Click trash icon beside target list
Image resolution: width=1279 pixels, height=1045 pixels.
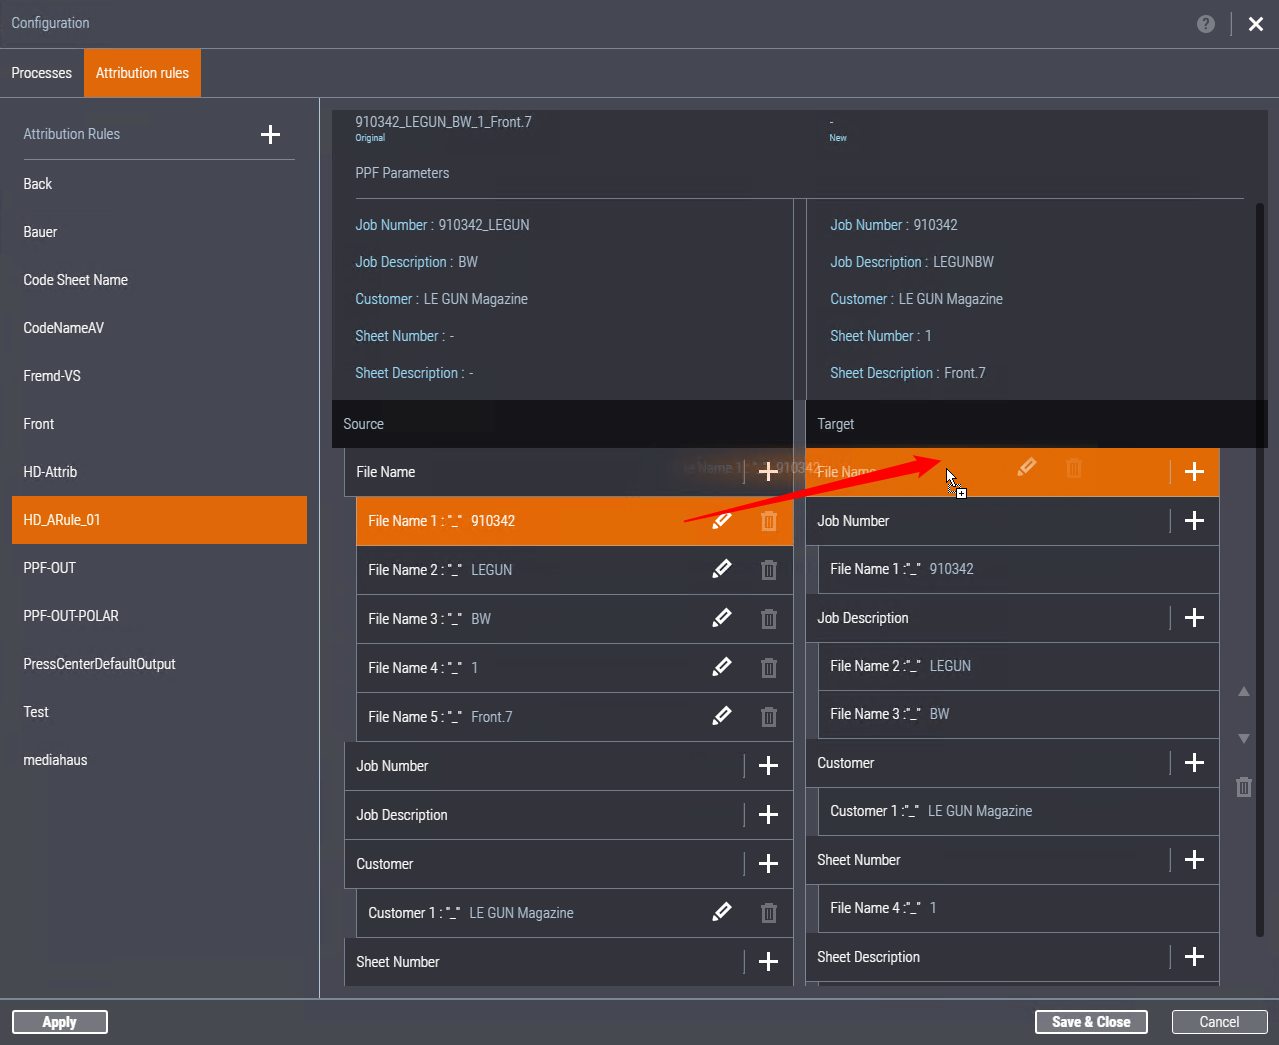(x=1244, y=787)
